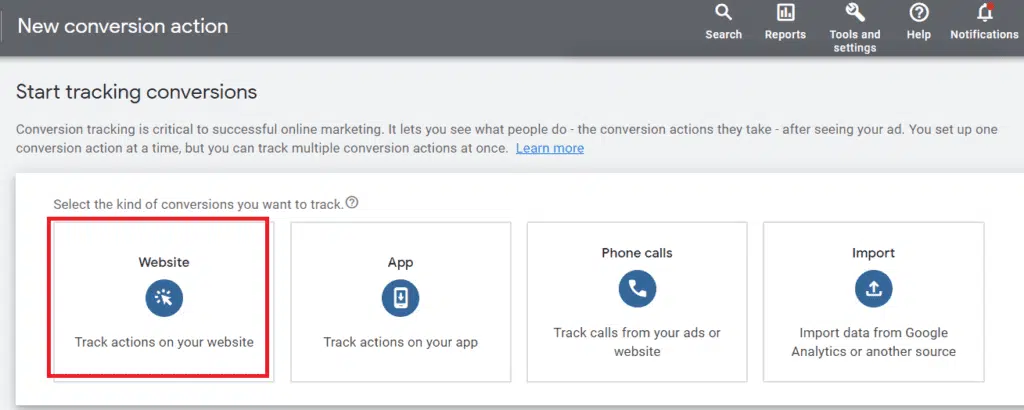Pick "Track calls from your ads or website"

[x=637, y=342]
